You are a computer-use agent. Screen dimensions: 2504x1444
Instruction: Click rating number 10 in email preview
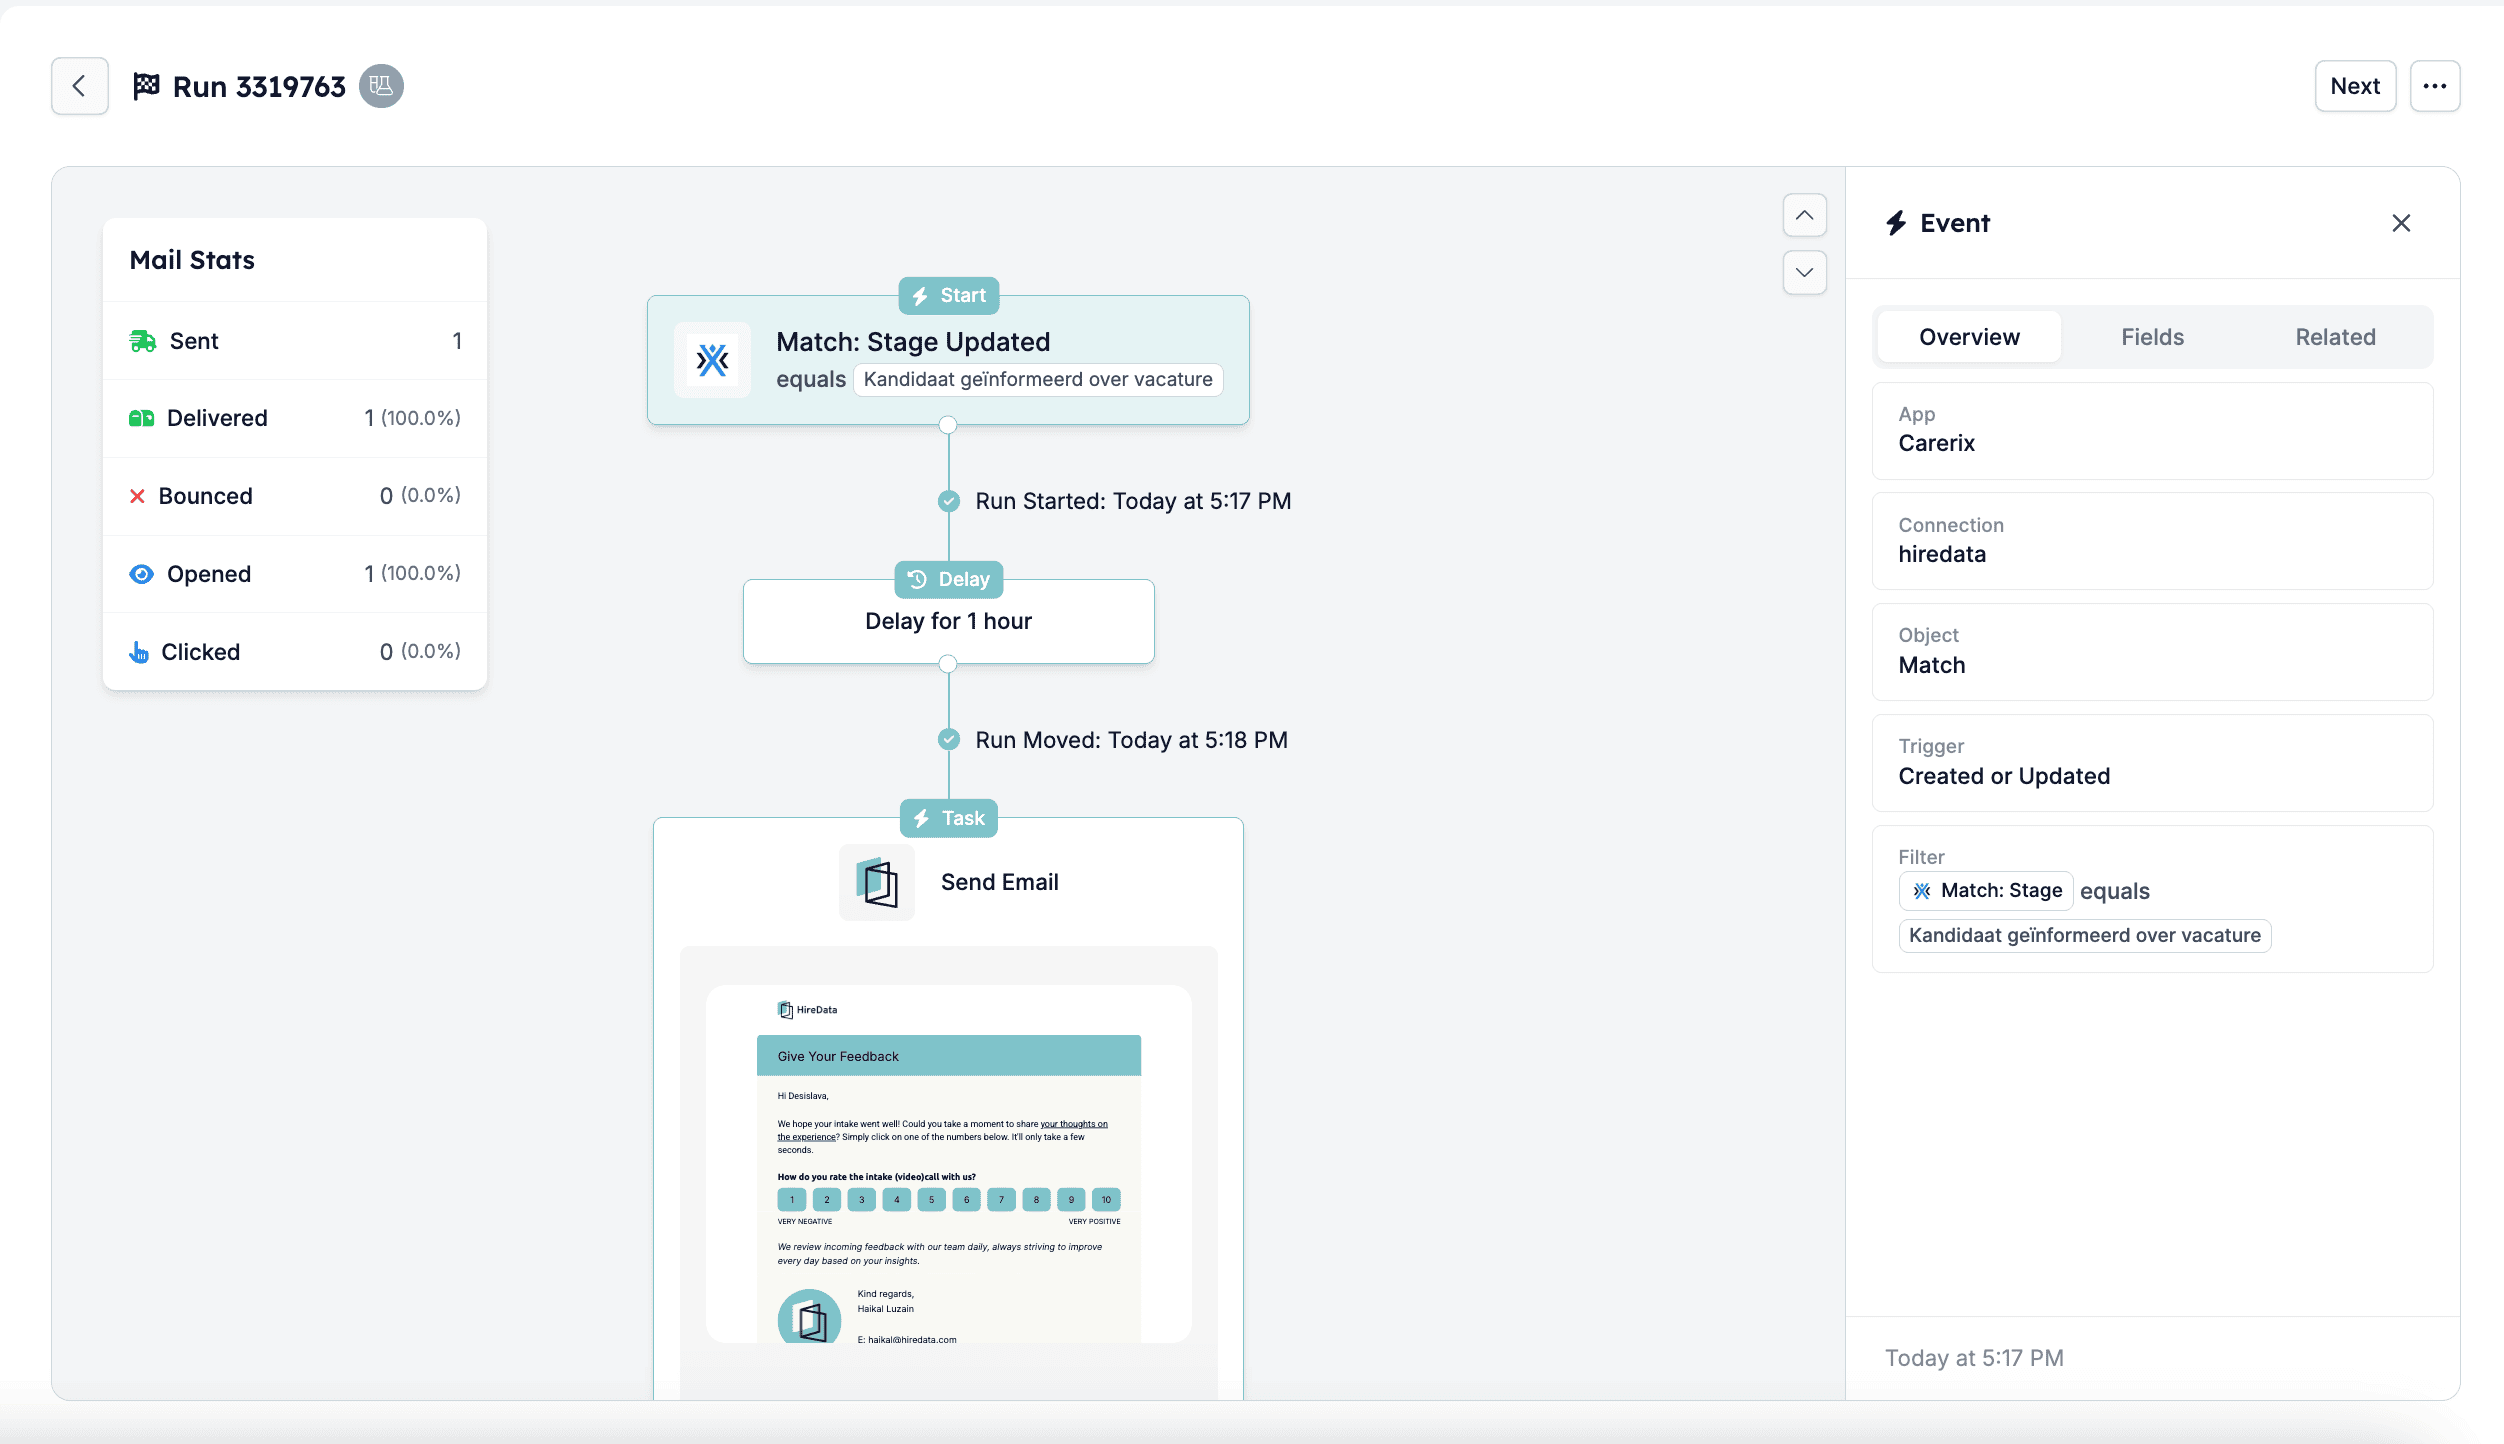1105,1200
